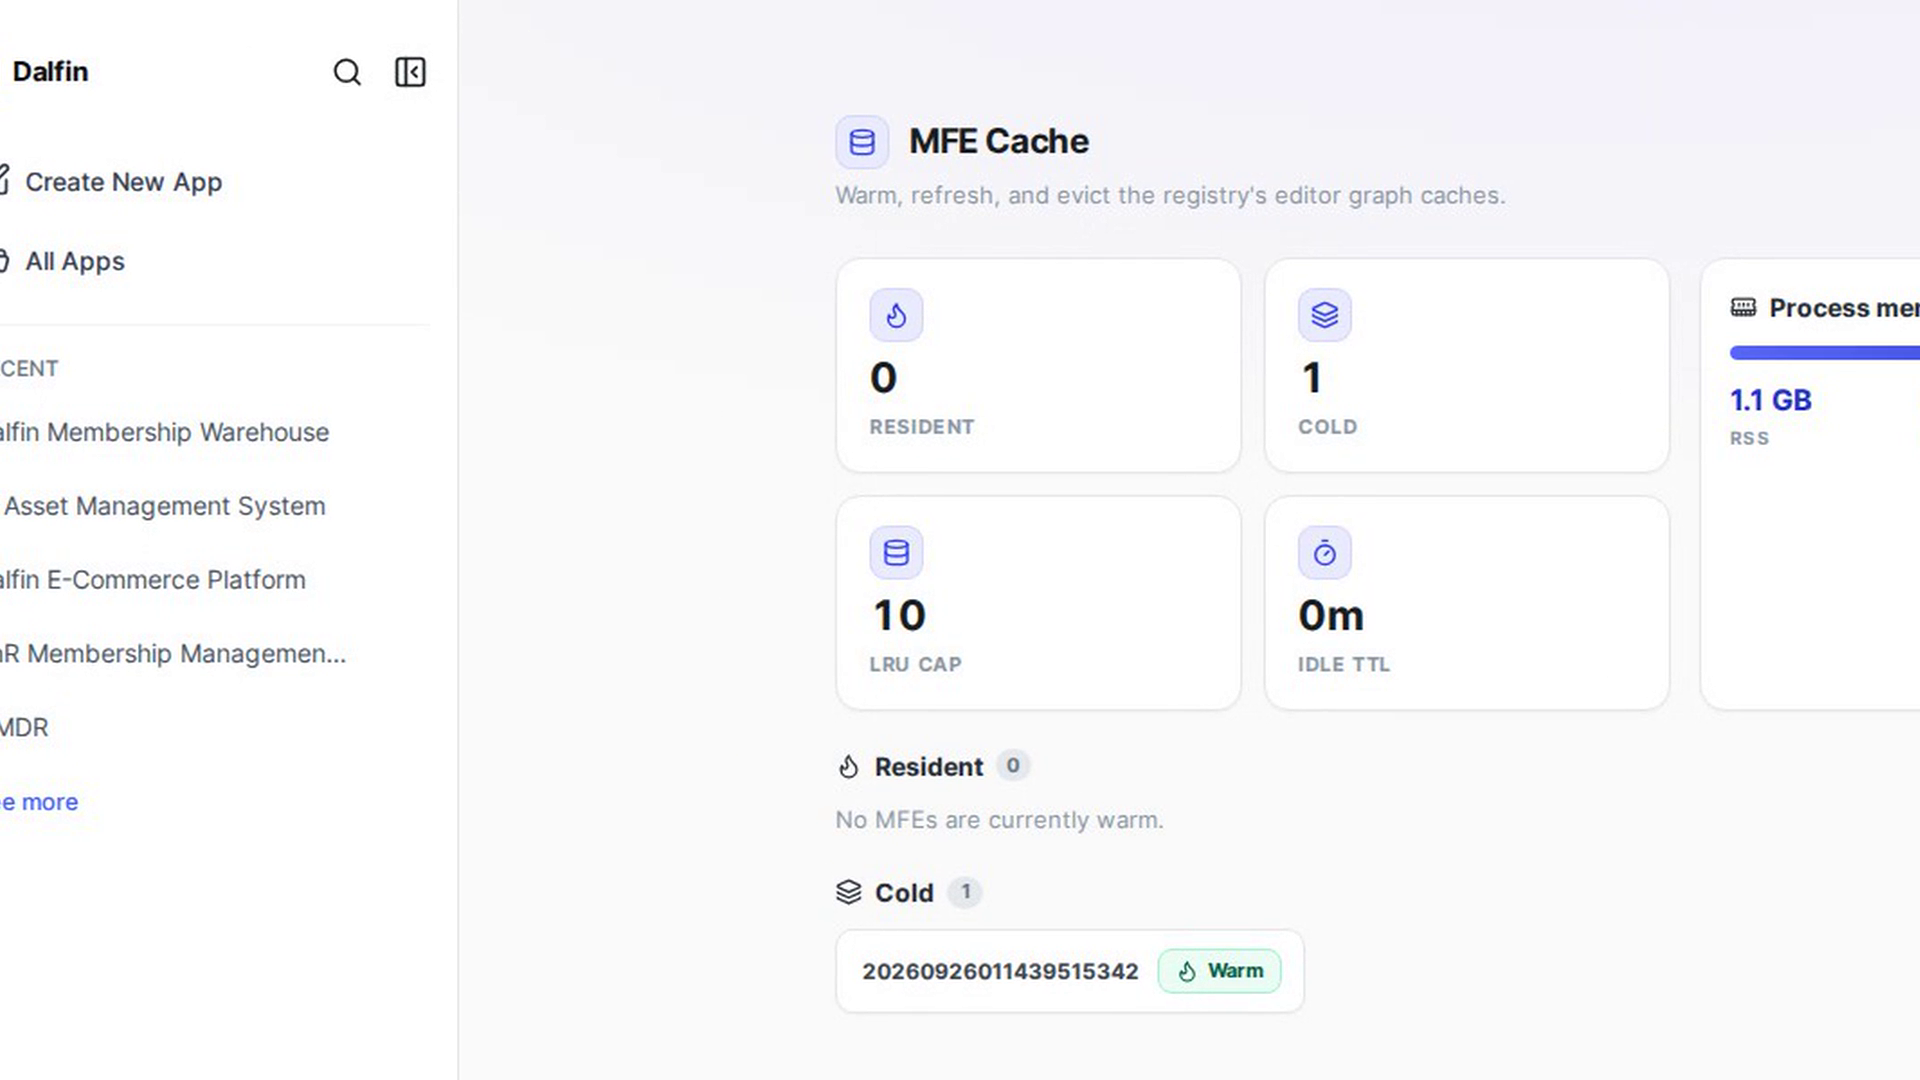
Task: Collapse the sidebar with panel icon
Action: (410, 72)
